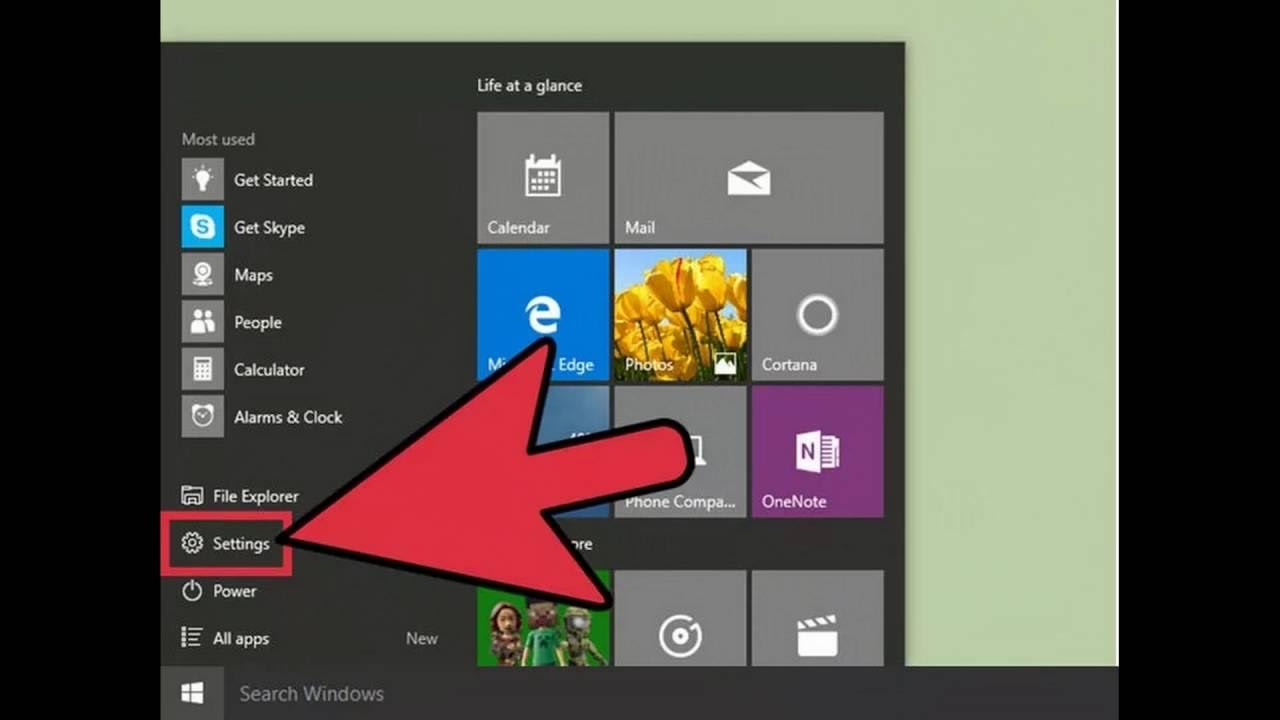Open the Mail tile

click(749, 178)
